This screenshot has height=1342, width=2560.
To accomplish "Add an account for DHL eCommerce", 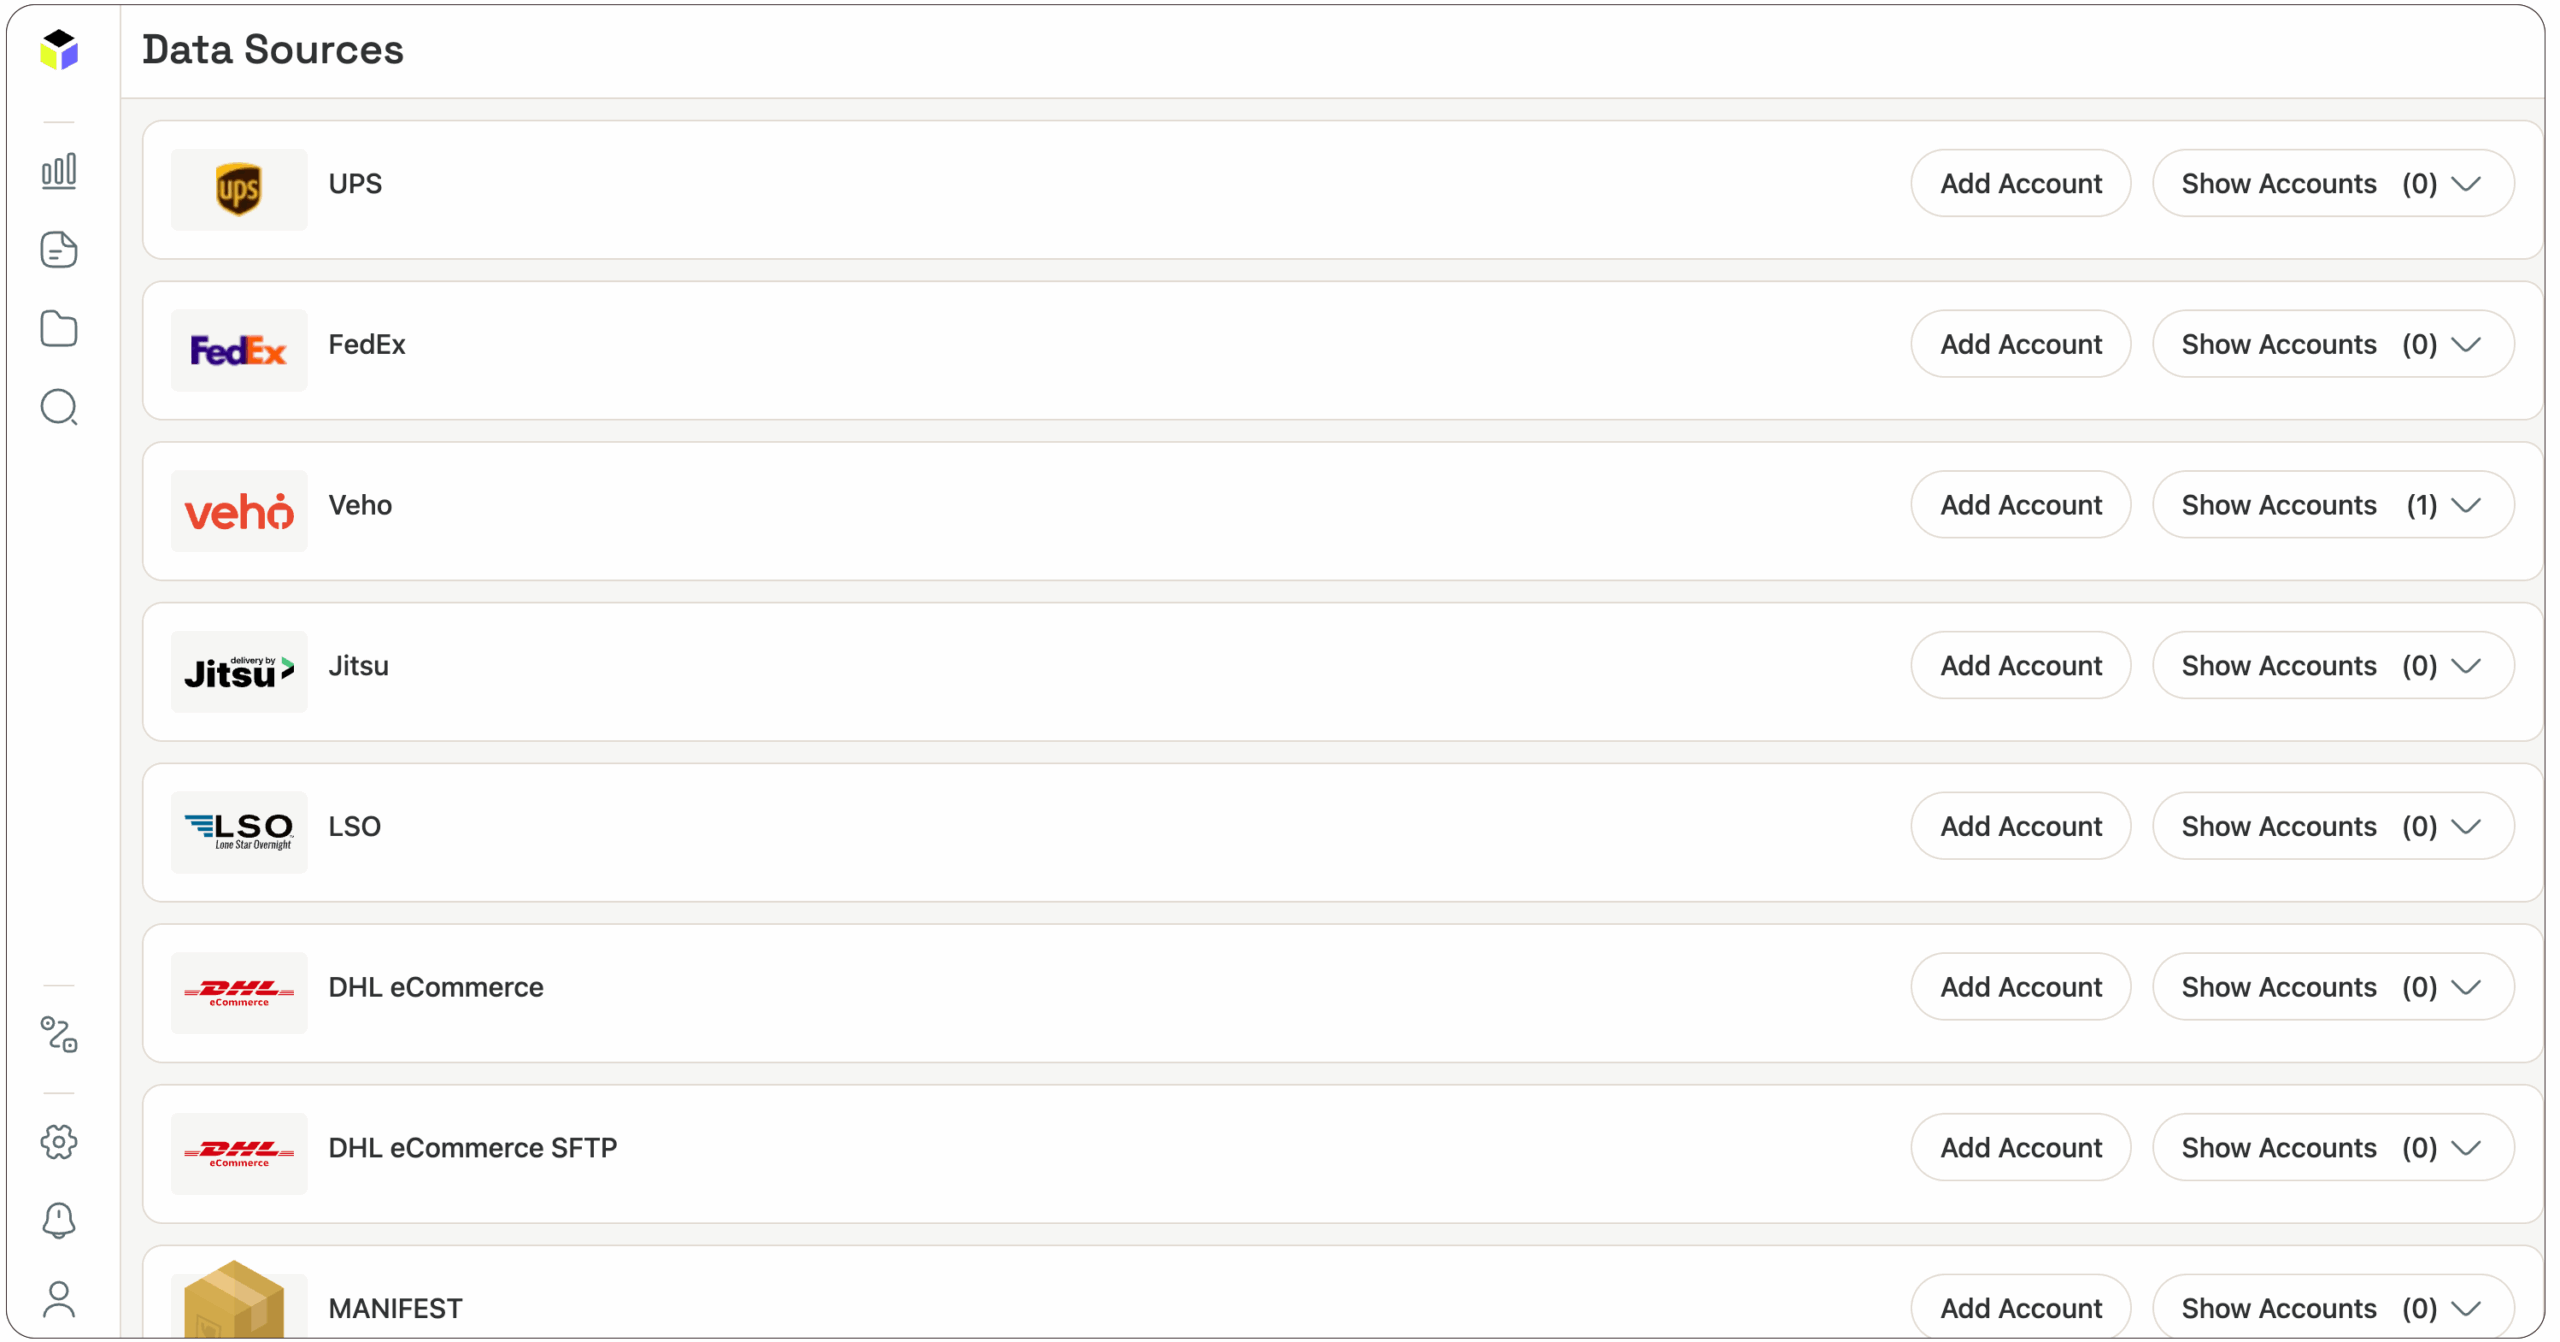I will coord(2020,988).
